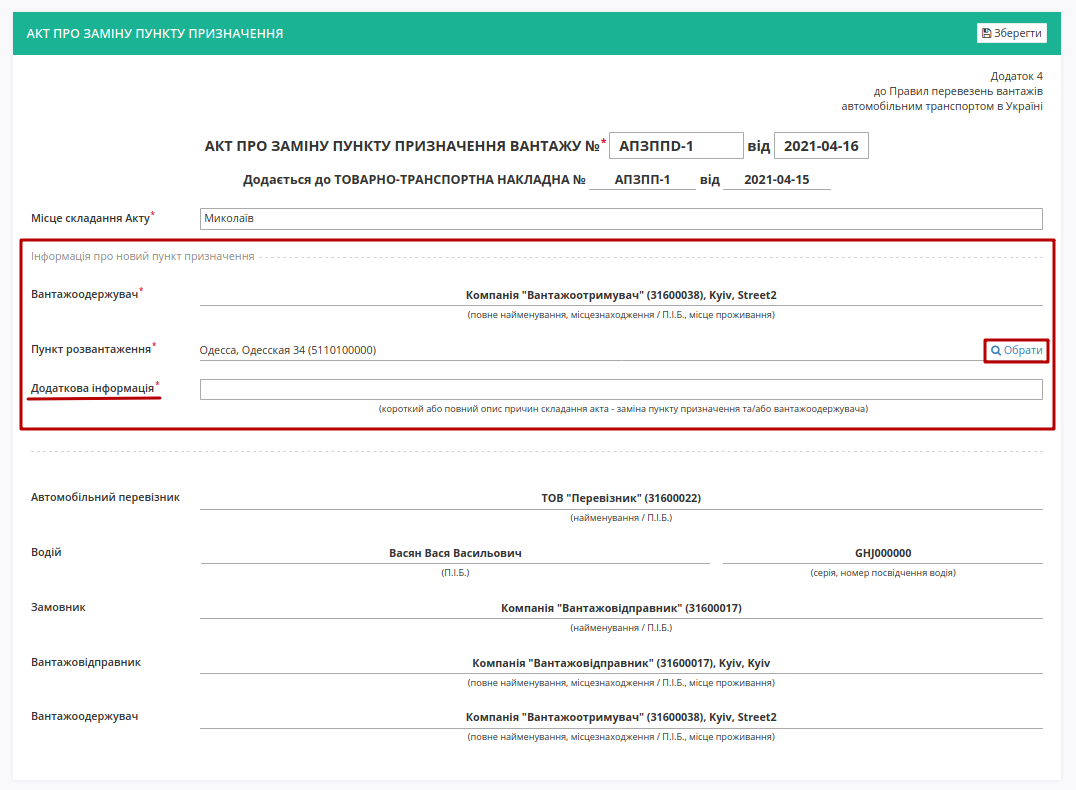Click the Місце складання Акту field with Миколаїв
This screenshot has width=1076, height=790.
pos(621,219)
